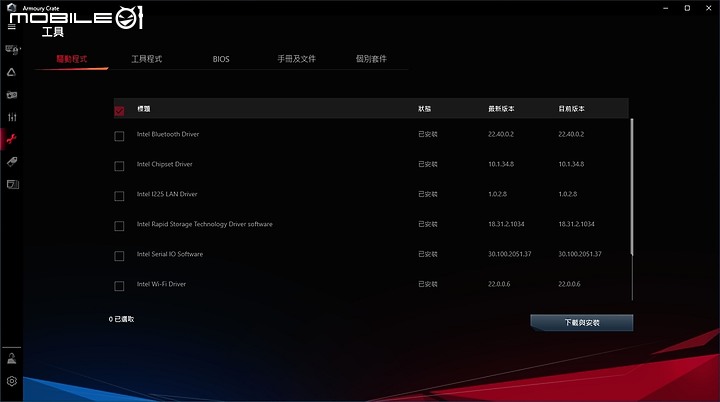Click the 最新版本 column header
The image size is (720, 402).
(501, 109)
